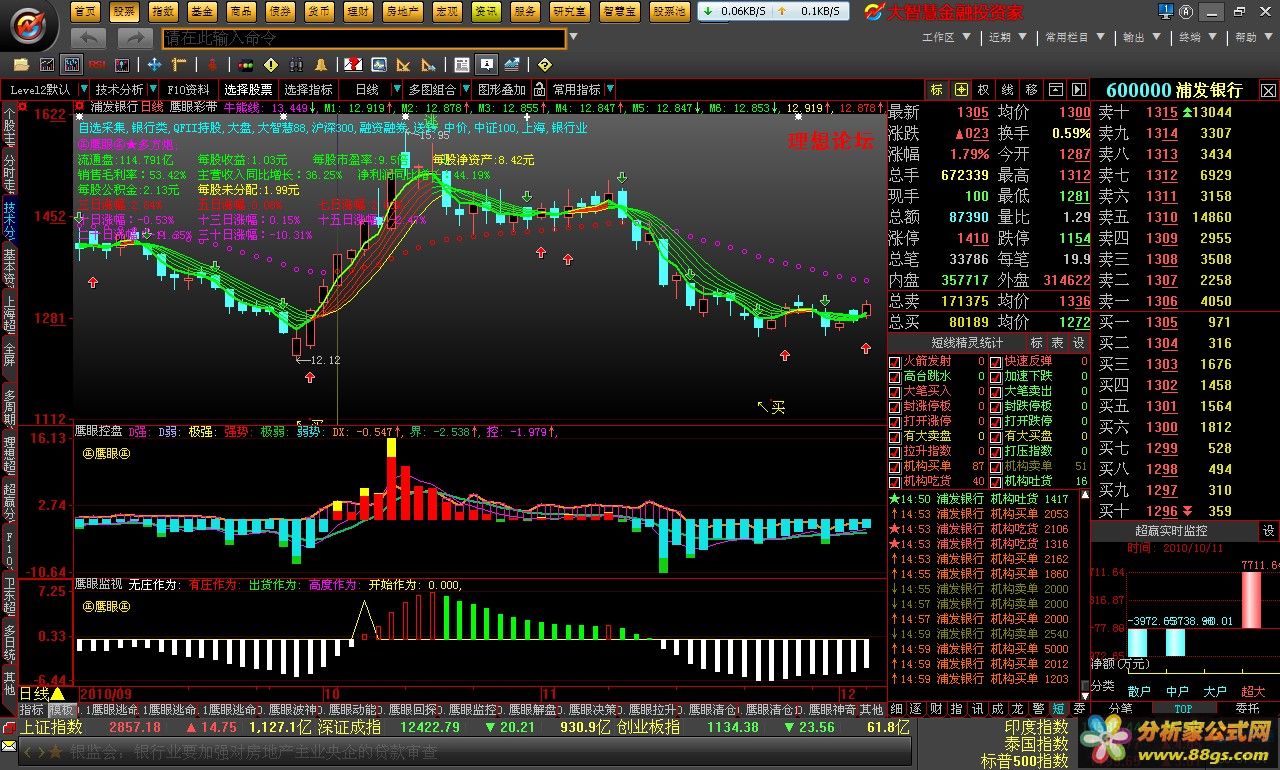Screen dimensions: 1280x770
Task: Click 设 in the 超赢实时监控 header
Action: click(1268, 531)
